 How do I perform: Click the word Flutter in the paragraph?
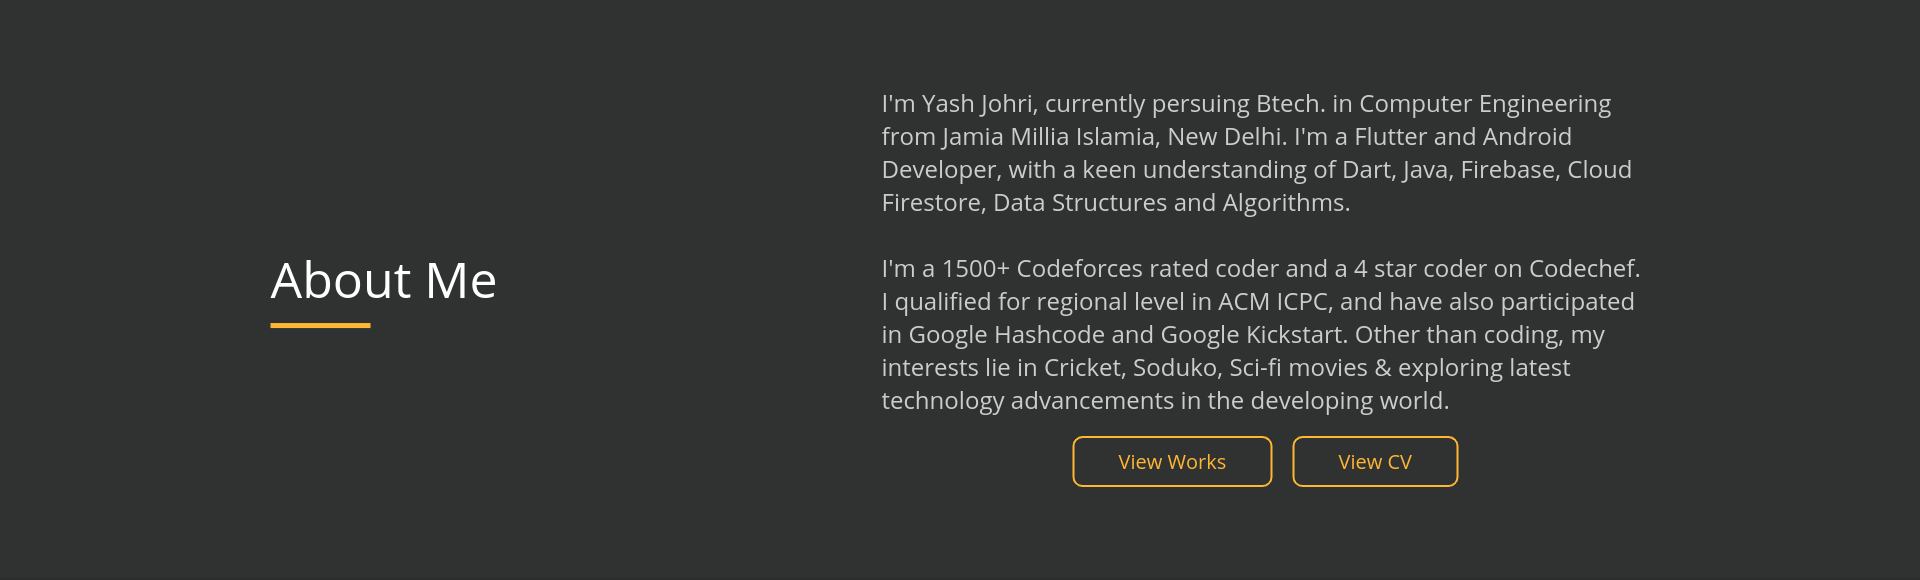click(x=1390, y=137)
